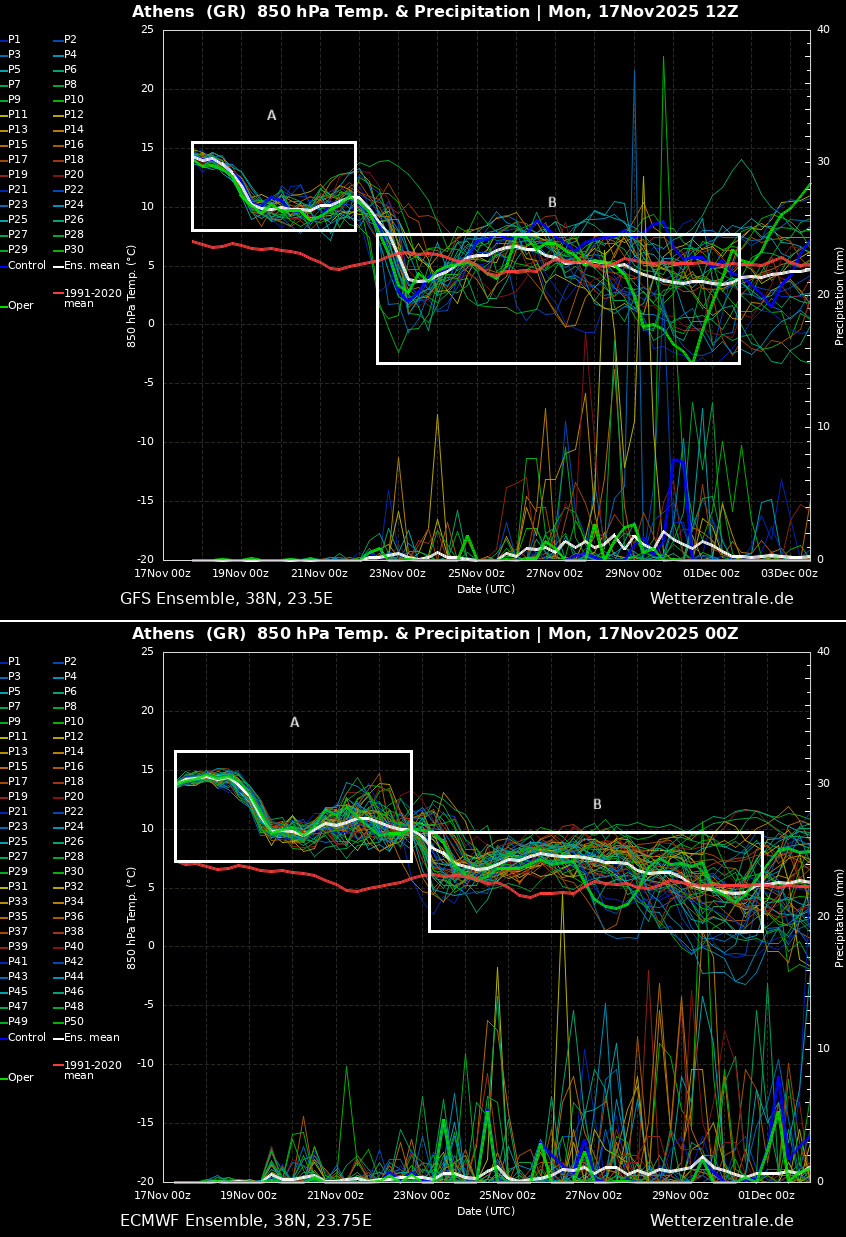This screenshot has height=1237, width=846.
Task: Select 01Dec 00z tick on ECMWF date axis
Action: click(x=766, y=1196)
